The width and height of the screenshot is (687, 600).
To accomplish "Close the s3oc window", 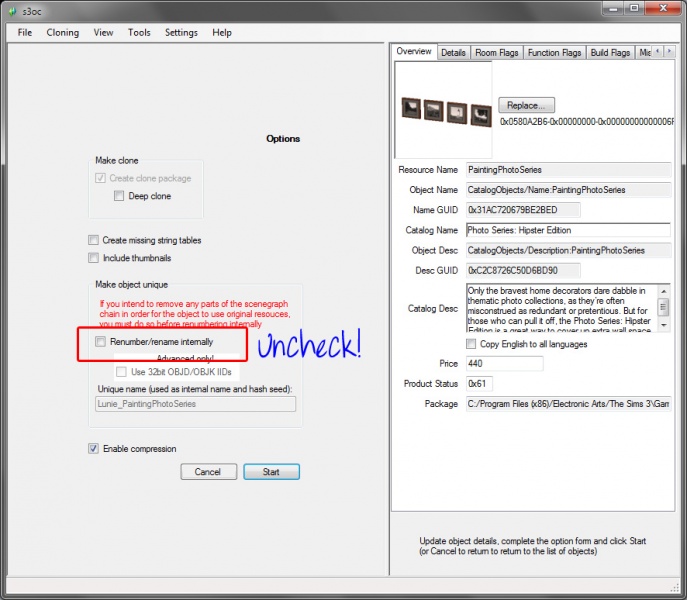I will [662, 9].
